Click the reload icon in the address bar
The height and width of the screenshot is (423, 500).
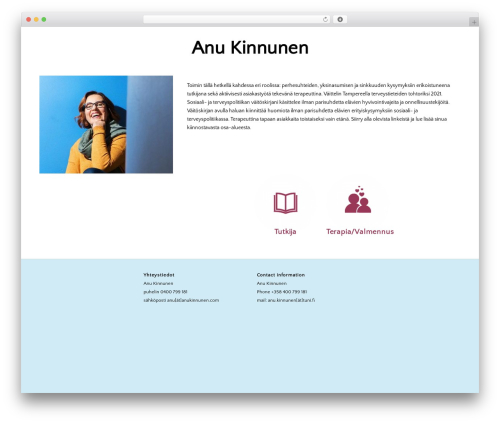[x=325, y=19]
